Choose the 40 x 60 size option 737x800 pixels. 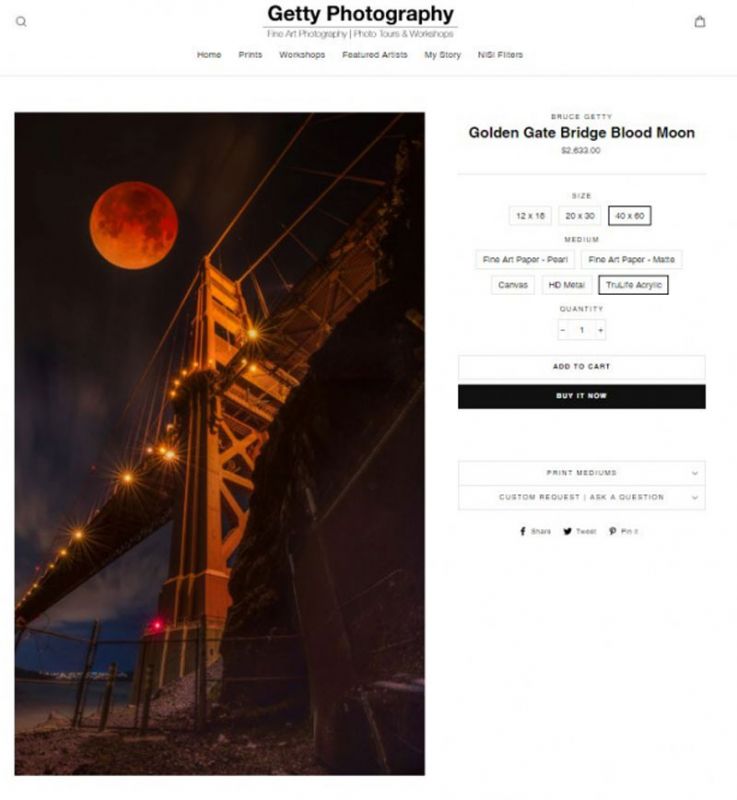click(629, 216)
